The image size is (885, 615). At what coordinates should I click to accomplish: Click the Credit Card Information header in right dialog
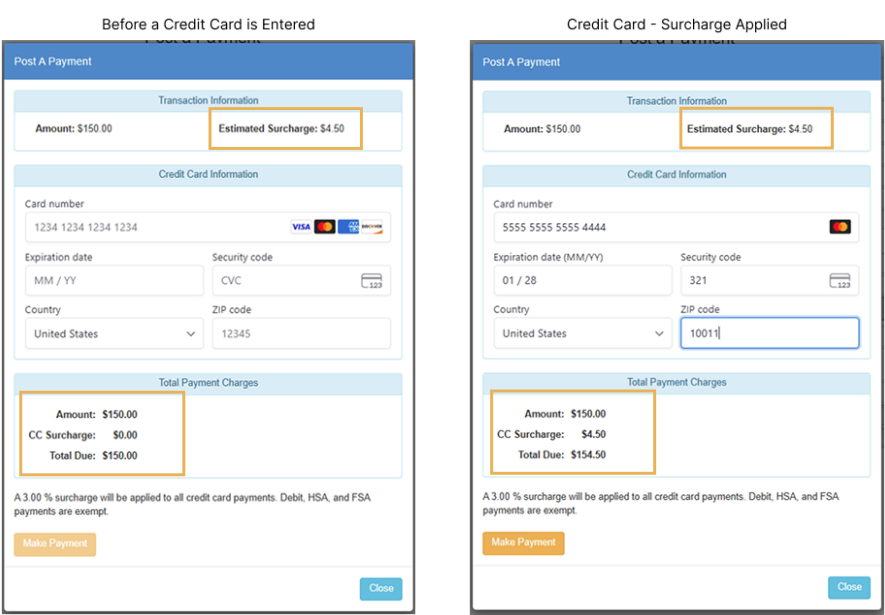pos(677,175)
